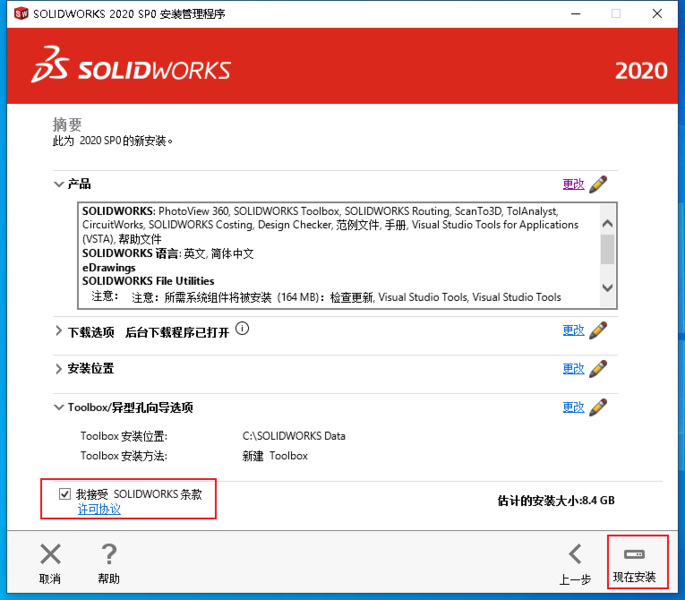Viewport: 685px width, 600px height.
Task: Click the 摘要 heading
Action: (x=67, y=125)
